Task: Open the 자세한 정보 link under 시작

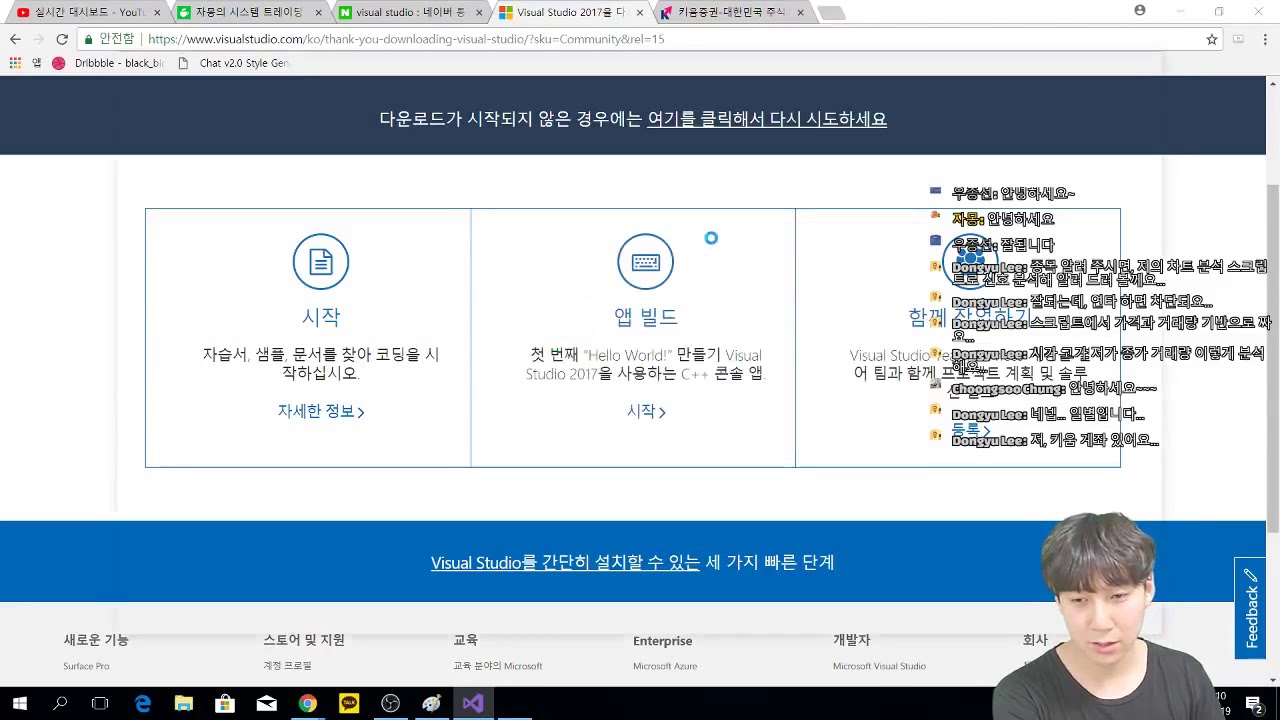Action: tap(320, 411)
